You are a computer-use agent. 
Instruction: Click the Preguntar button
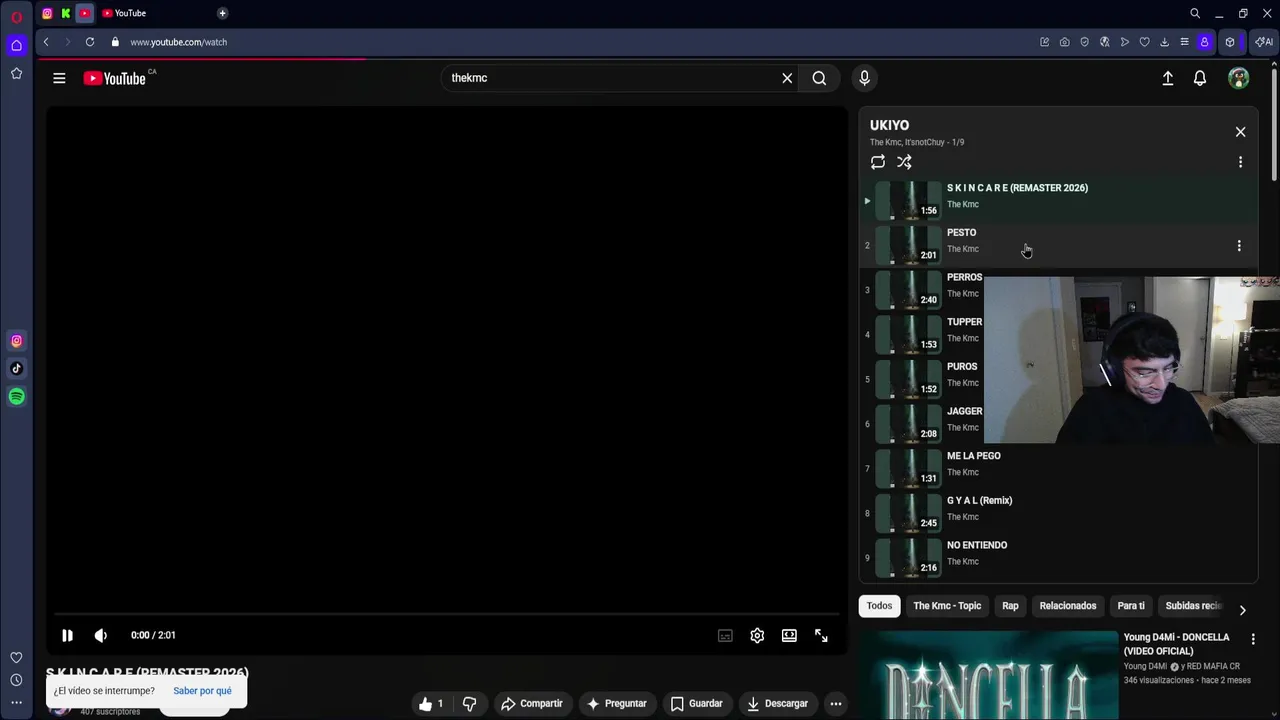[617, 704]
